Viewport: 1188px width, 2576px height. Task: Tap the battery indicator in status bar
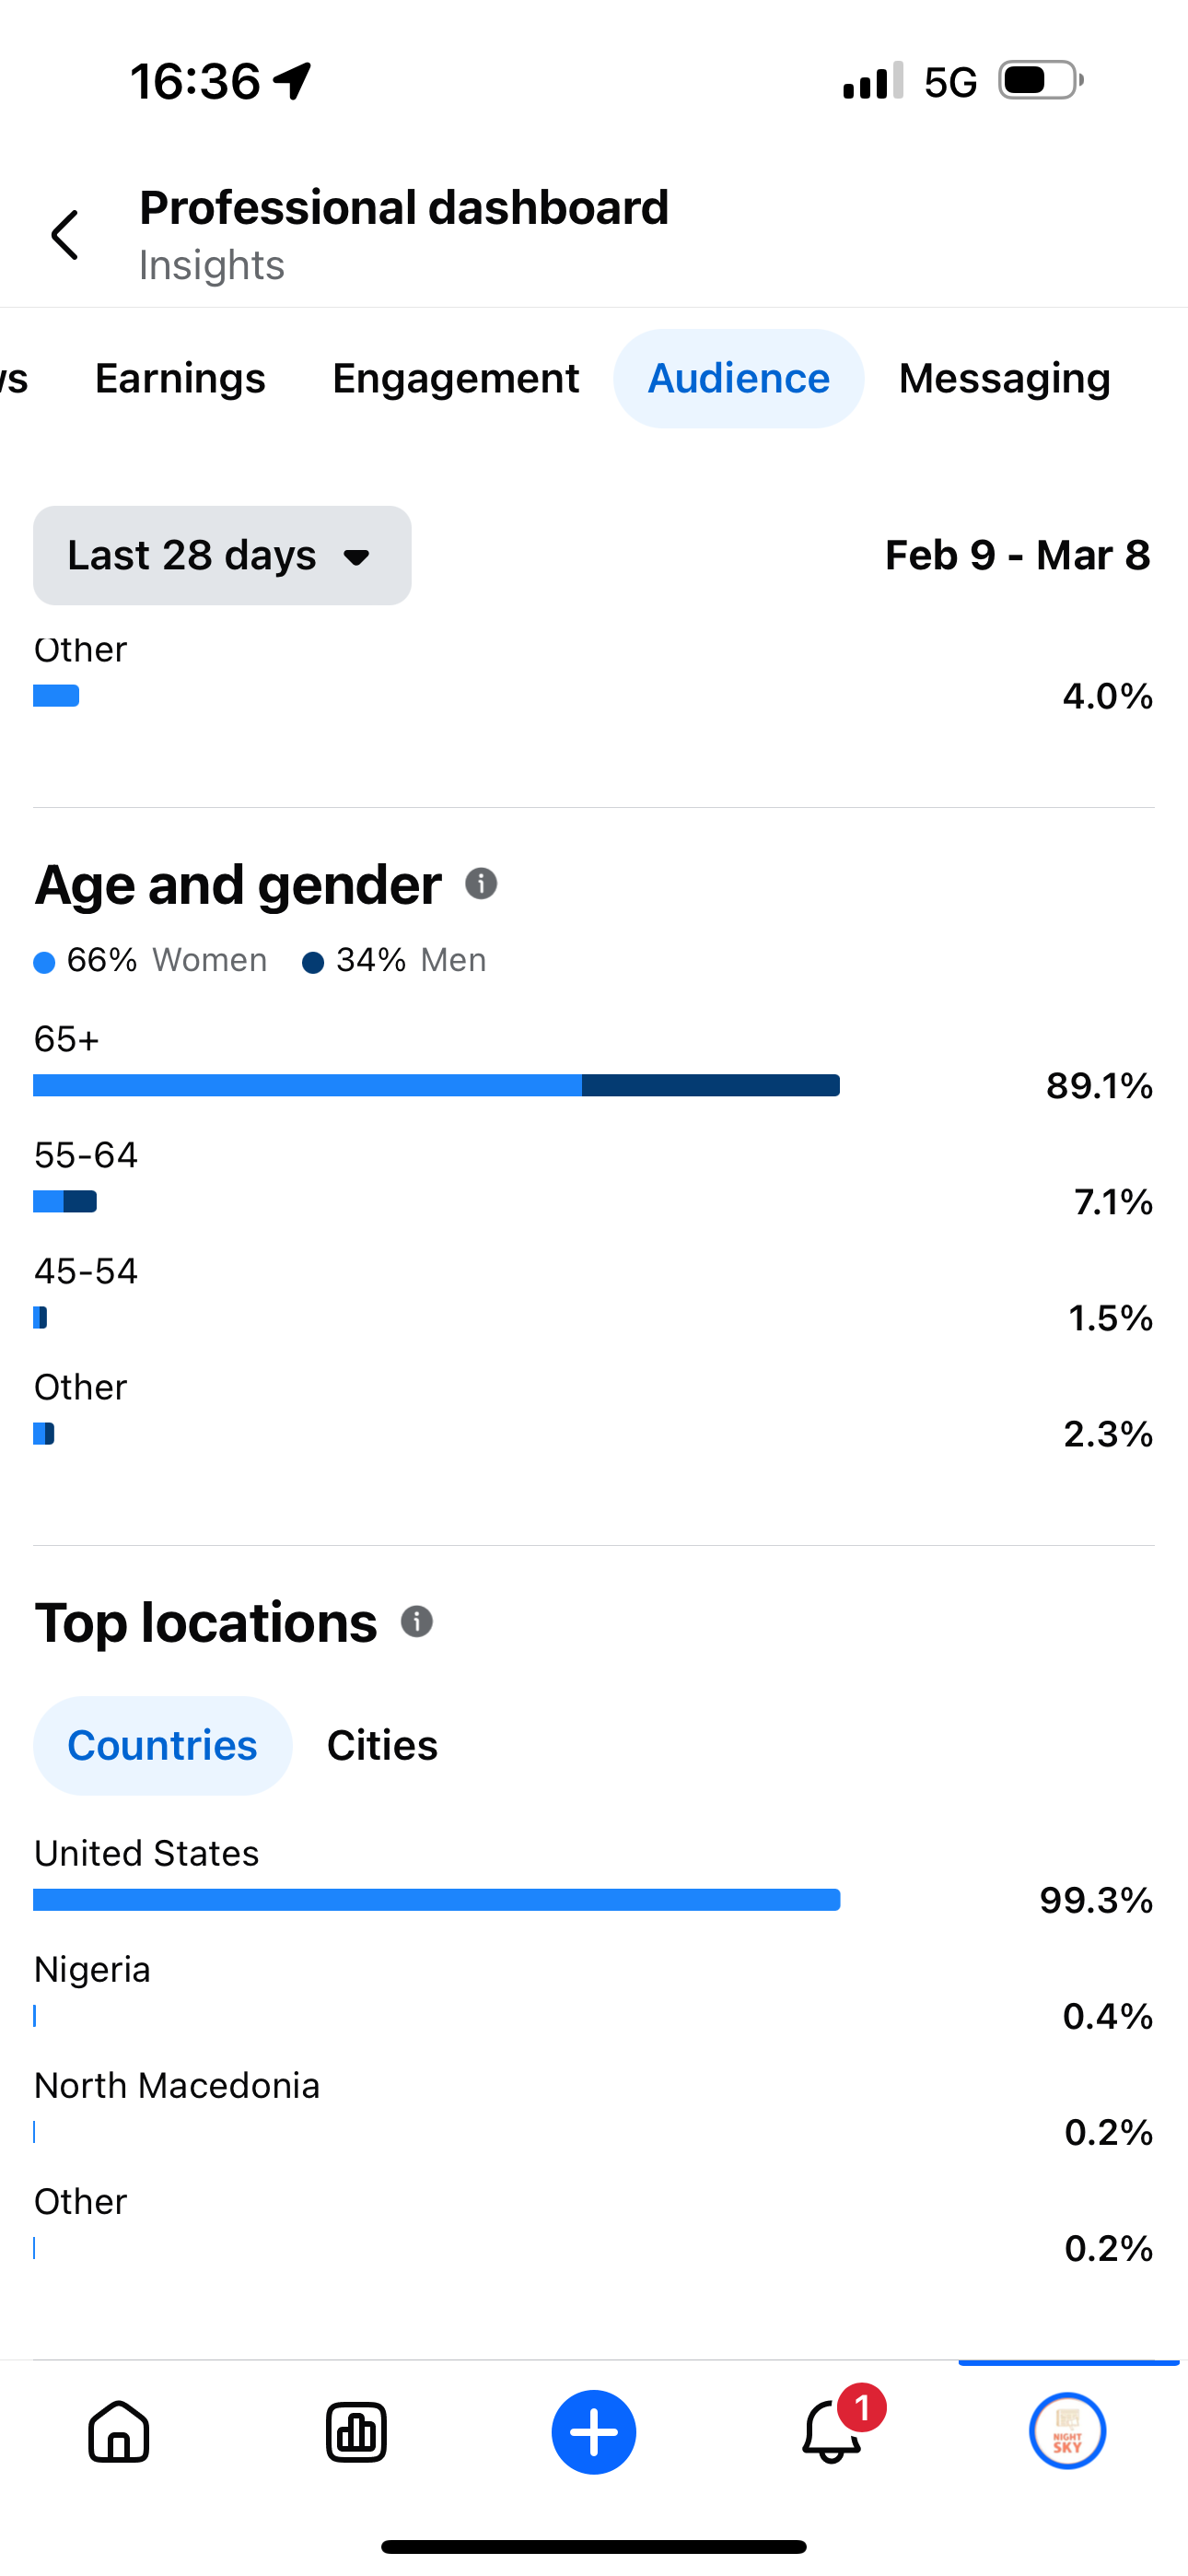point(1041,81)
